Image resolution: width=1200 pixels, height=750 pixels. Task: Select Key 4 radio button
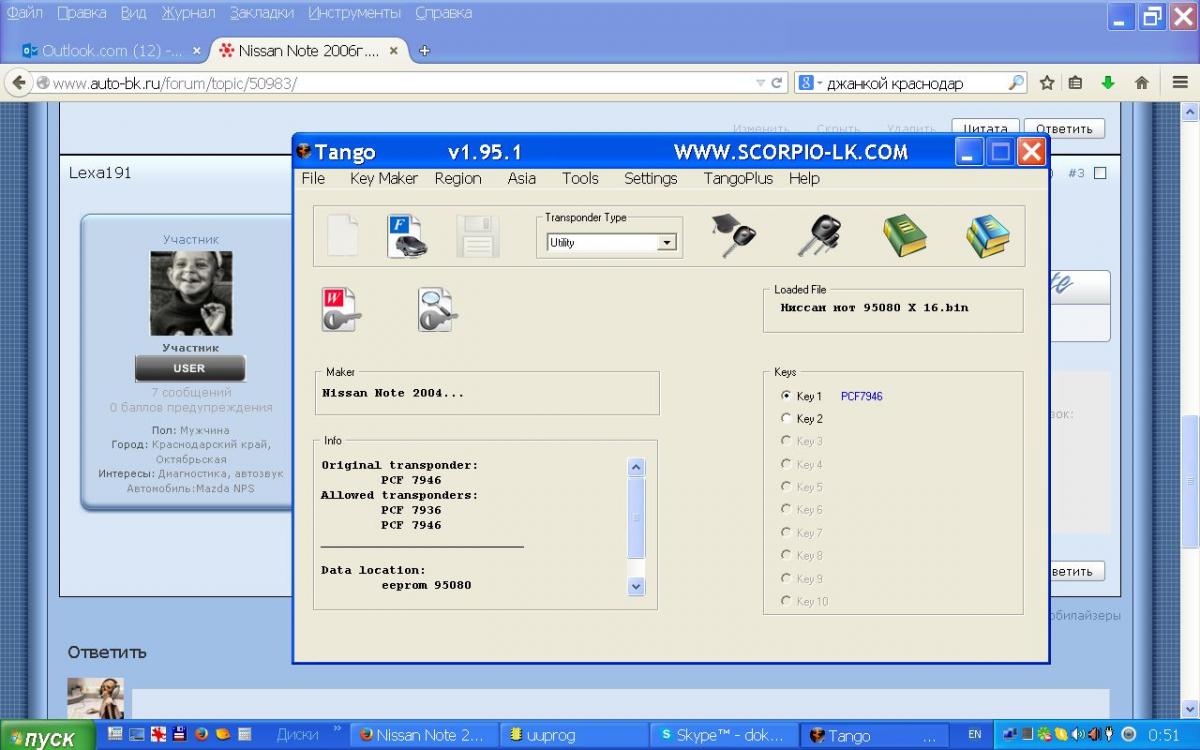coord(786,464)
